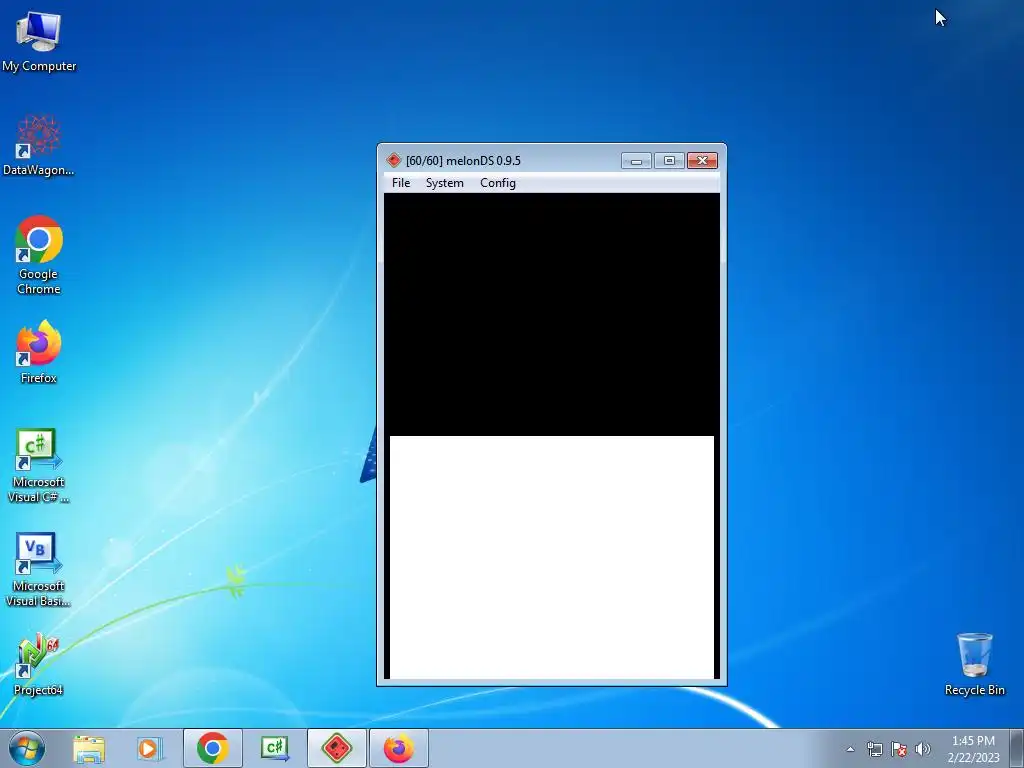The height and width of the screenshot is (768, 1024).
Task: Show hidden system tray icons
Action: point(850,749)
